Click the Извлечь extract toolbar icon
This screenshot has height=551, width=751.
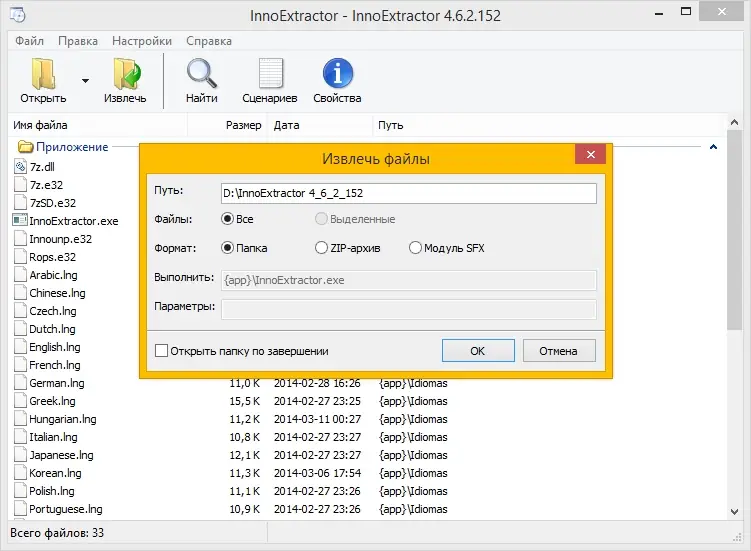(x=127, y=73)
